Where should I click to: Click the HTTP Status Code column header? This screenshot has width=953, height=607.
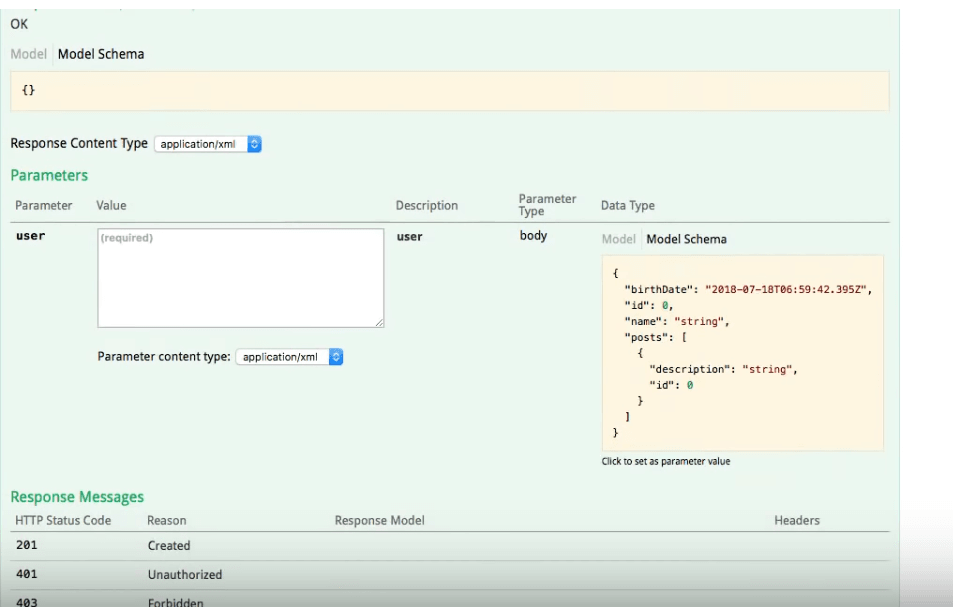63,520
